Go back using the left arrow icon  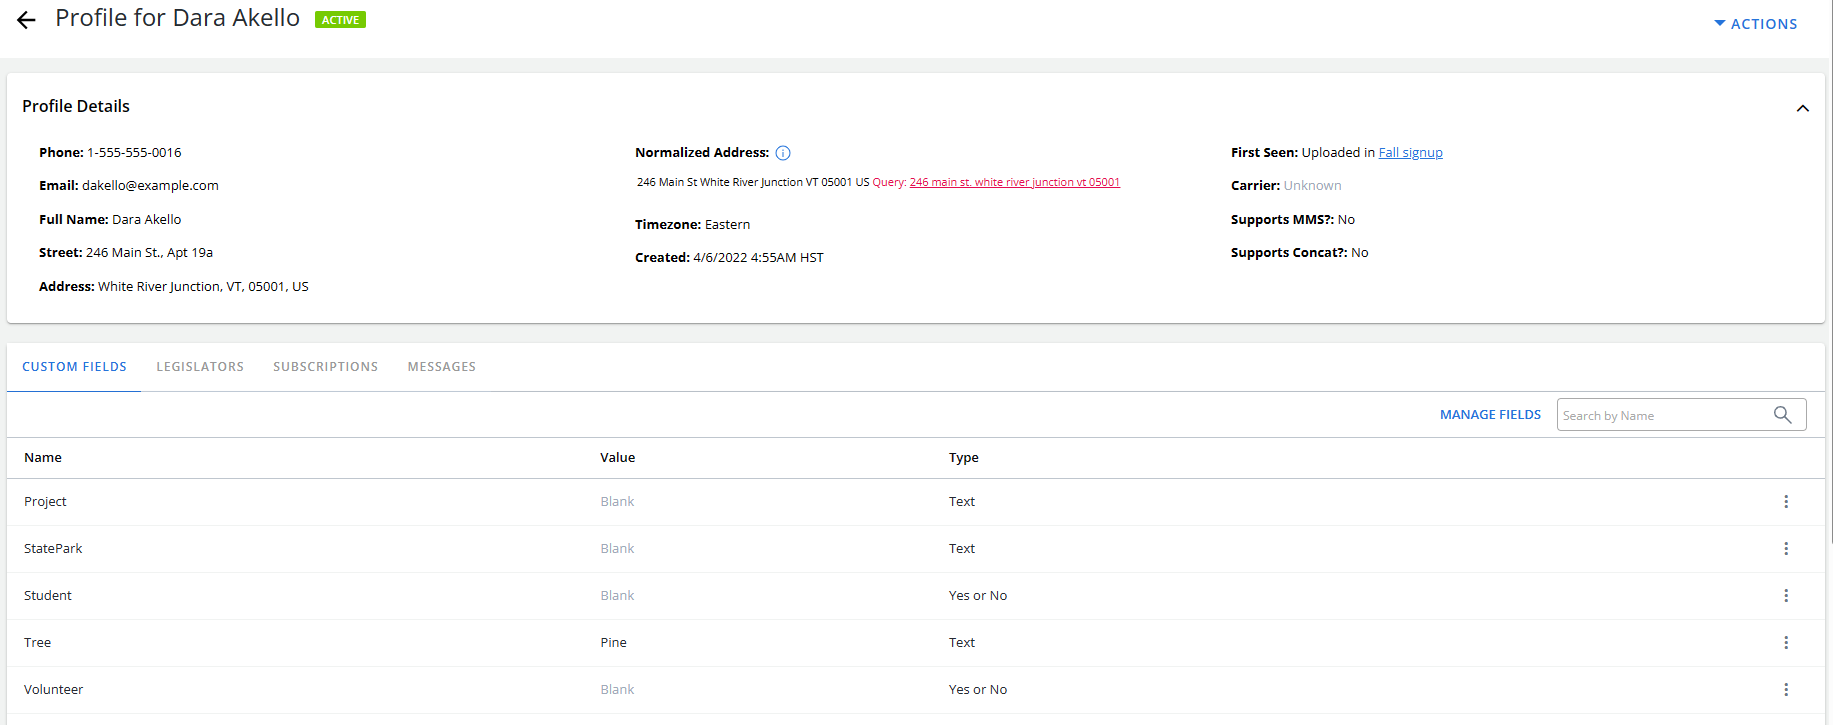(x=26, y=20)
